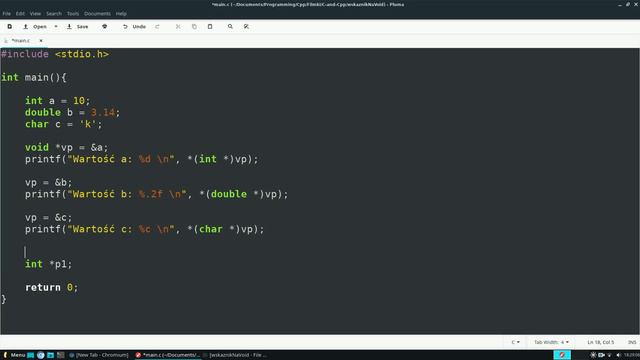Screen dimensions: 640x360
Task: Click the Ln 18, Col 5 indicator
Action: 600,342
